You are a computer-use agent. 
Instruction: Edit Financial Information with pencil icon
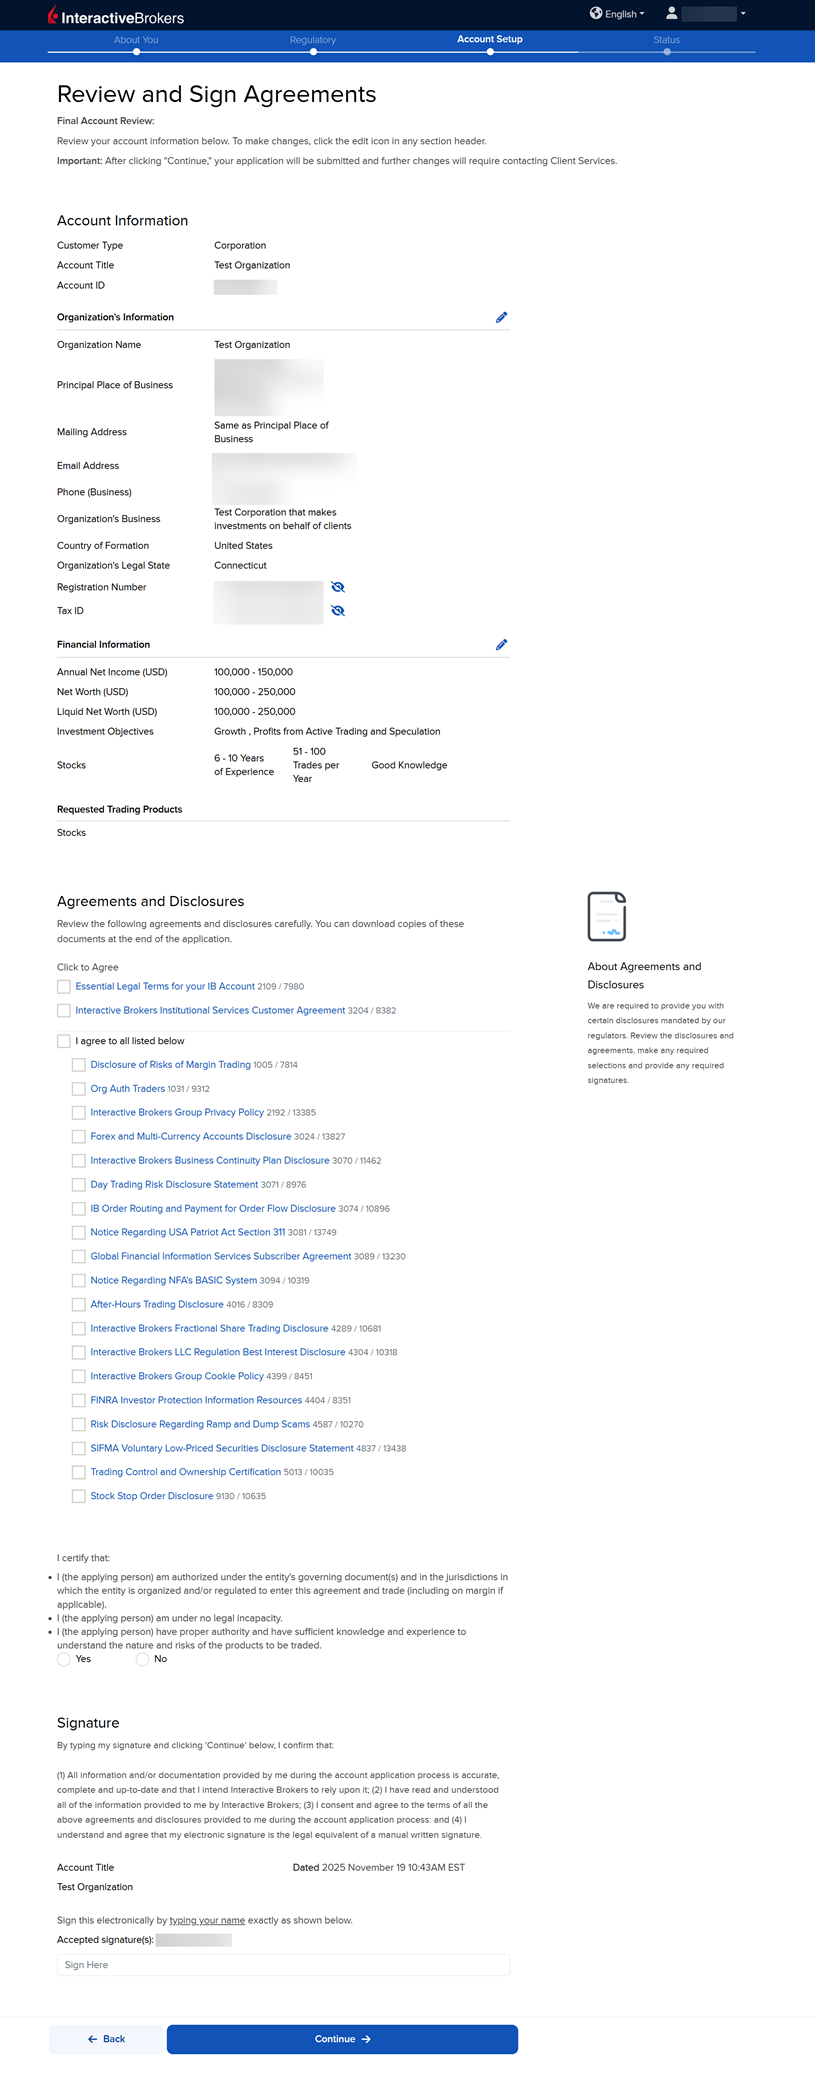(501, 645)
